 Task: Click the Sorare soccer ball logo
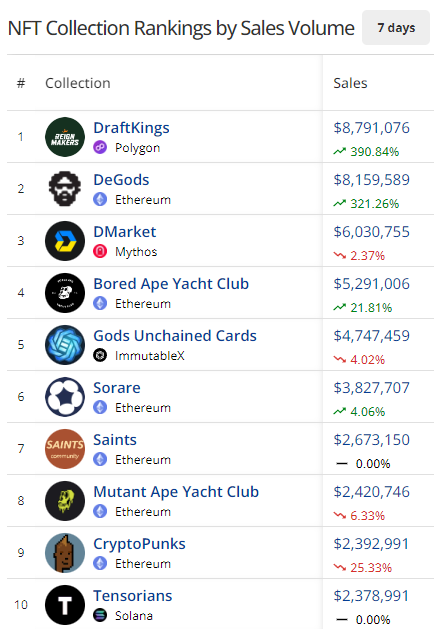pyautogui.click(x=65, y=397)
